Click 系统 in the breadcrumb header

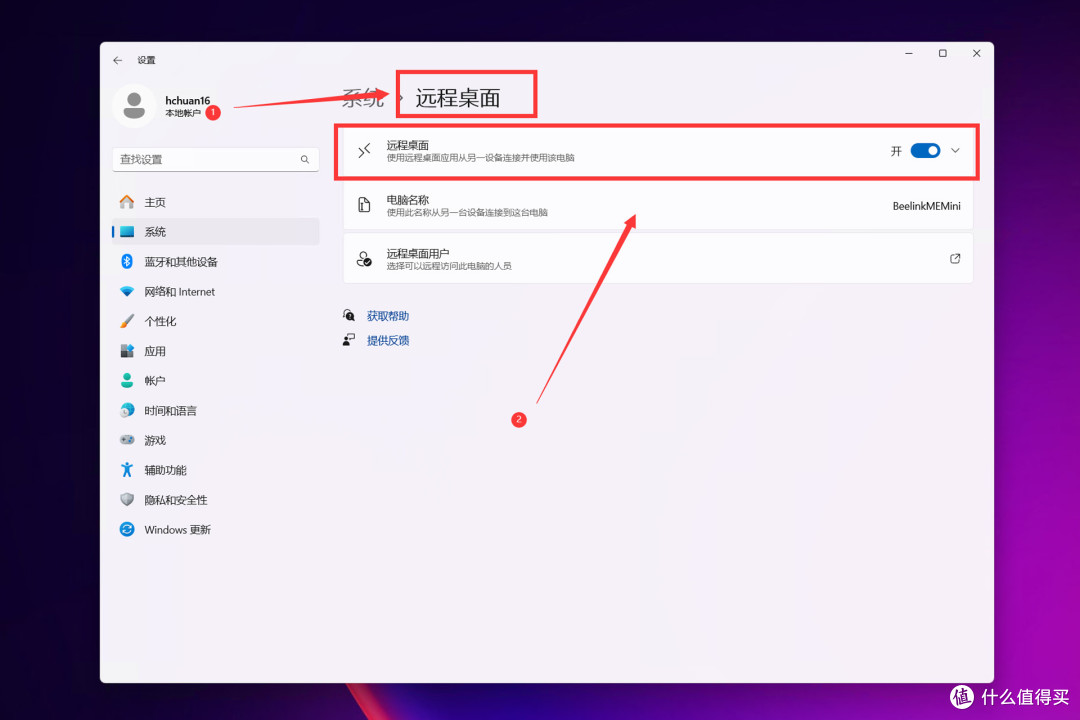tap(363, 98)
